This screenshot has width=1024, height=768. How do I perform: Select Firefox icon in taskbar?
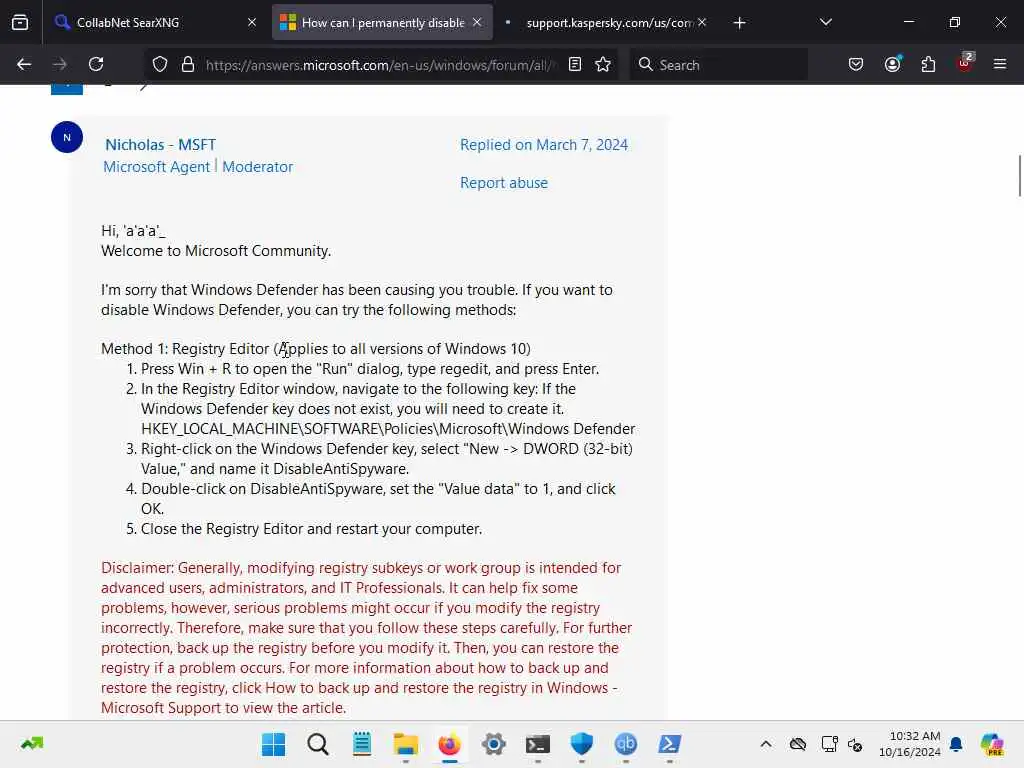[x=449, y=744]
